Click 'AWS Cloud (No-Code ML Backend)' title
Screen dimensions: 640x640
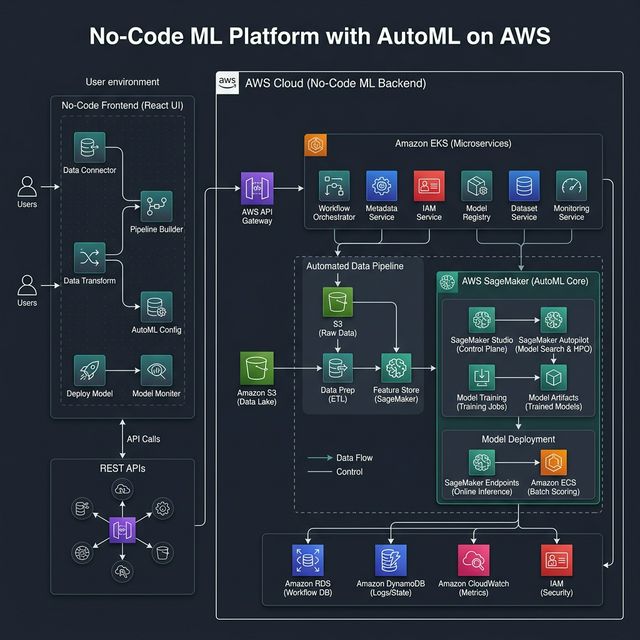click(x=336, y=83)
